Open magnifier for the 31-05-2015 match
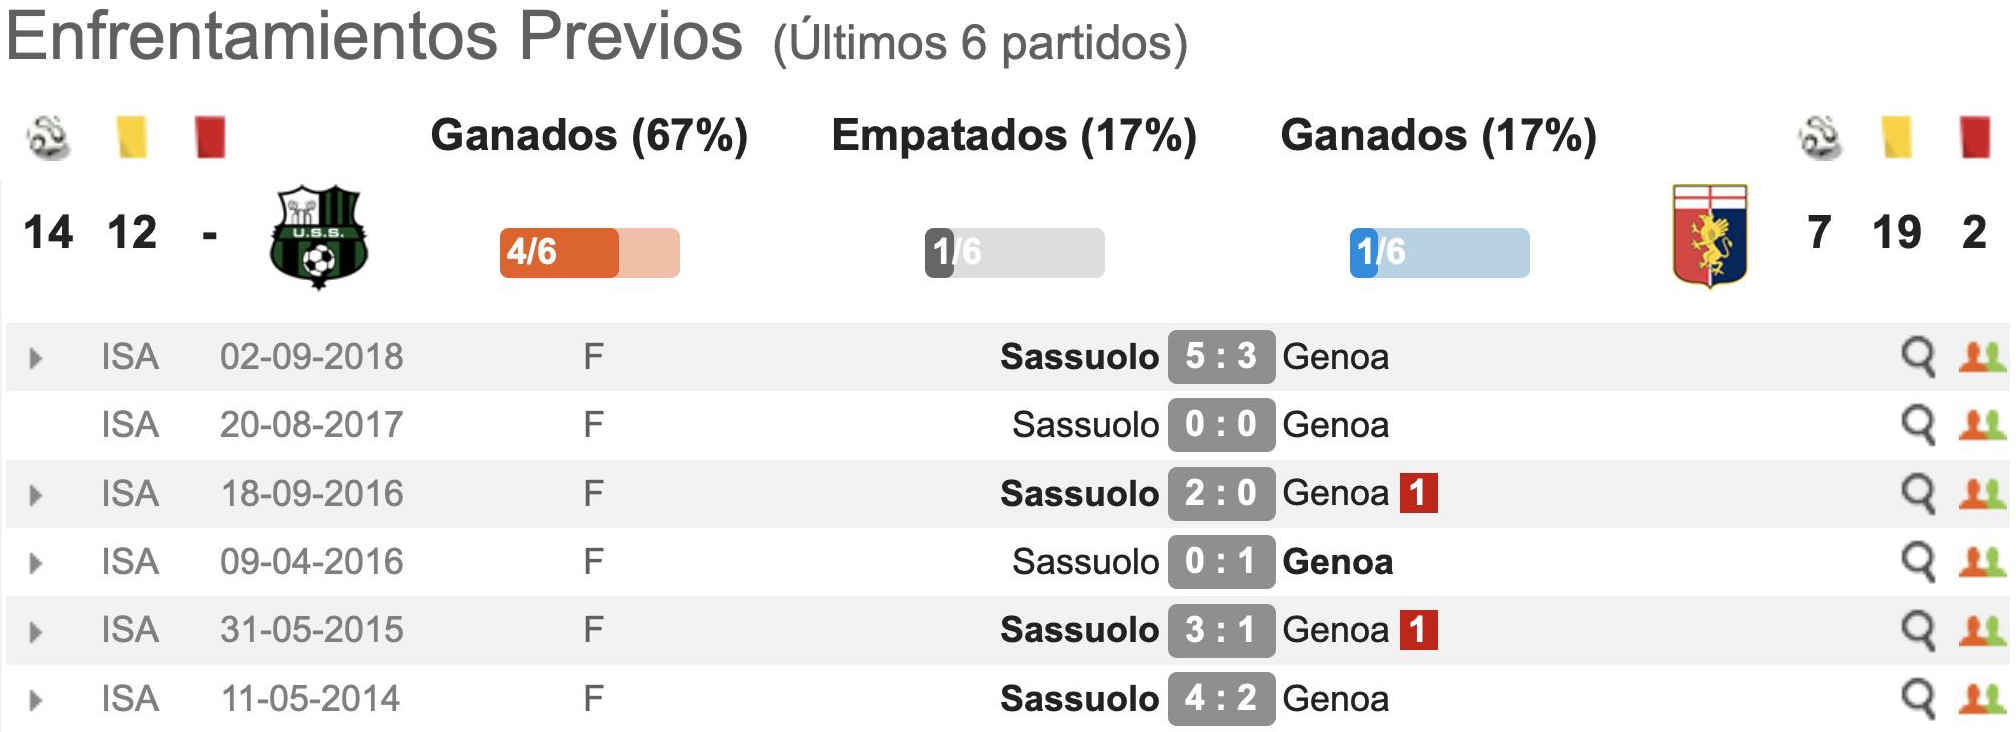 coord(1918,631)
